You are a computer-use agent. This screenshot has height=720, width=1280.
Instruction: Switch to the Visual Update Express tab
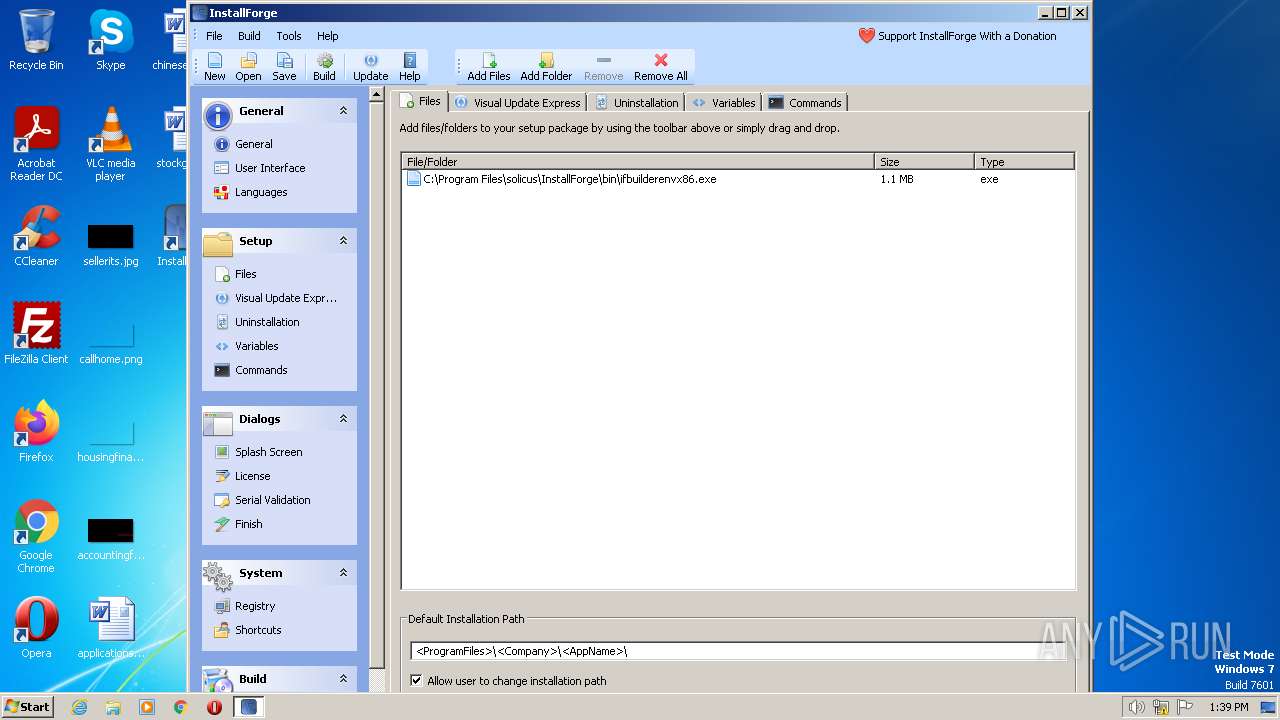pos(517,102)
